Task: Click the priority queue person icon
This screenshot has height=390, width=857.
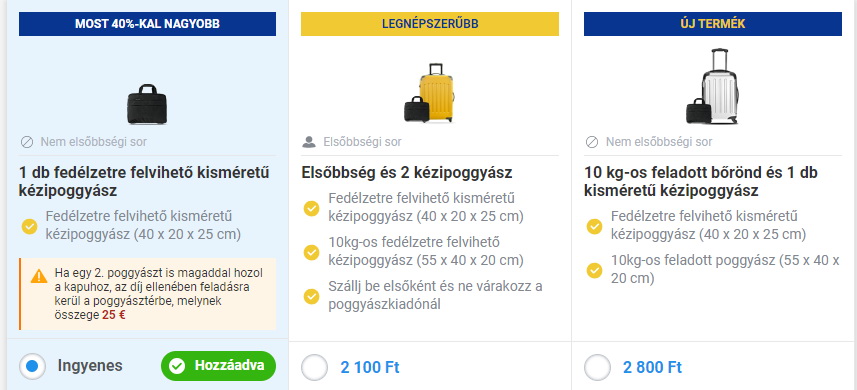Action: click(309, 142)
